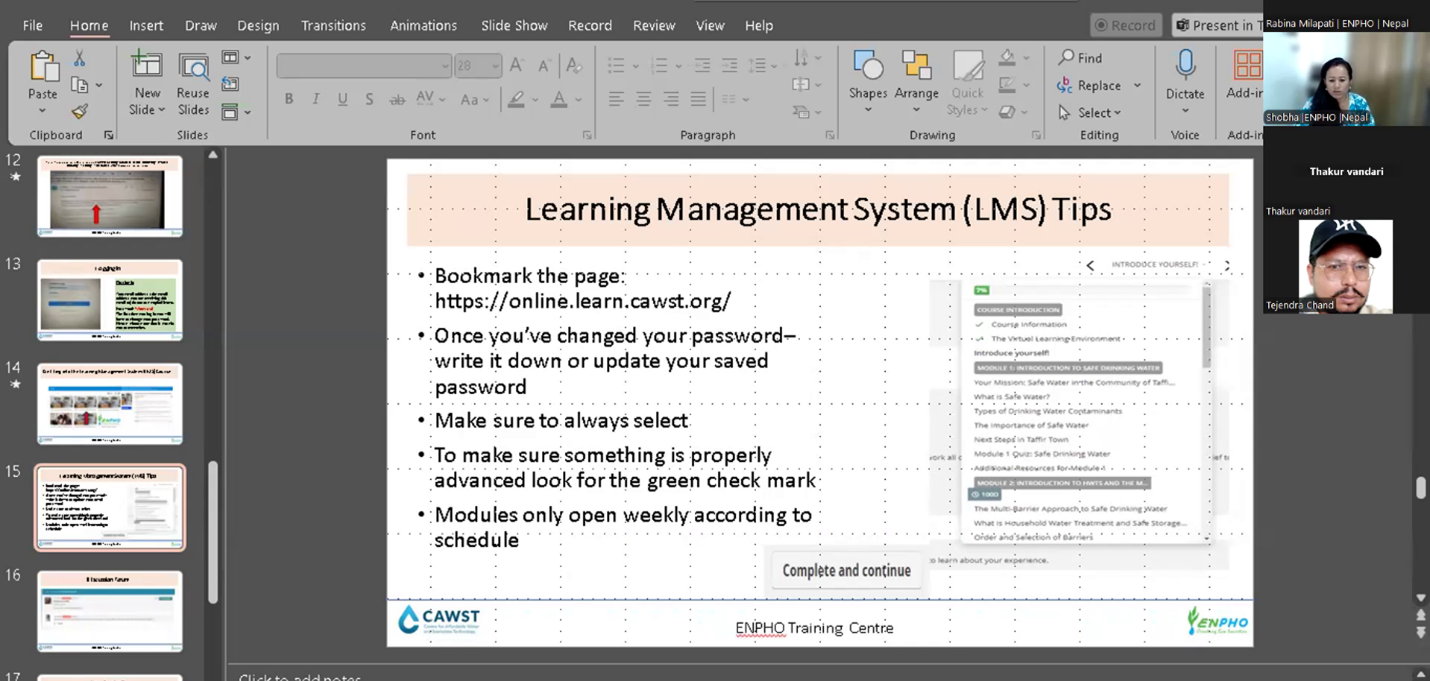Open the File menu
Viewport: 1430px width, 681px height.
[x=33, y=25]
